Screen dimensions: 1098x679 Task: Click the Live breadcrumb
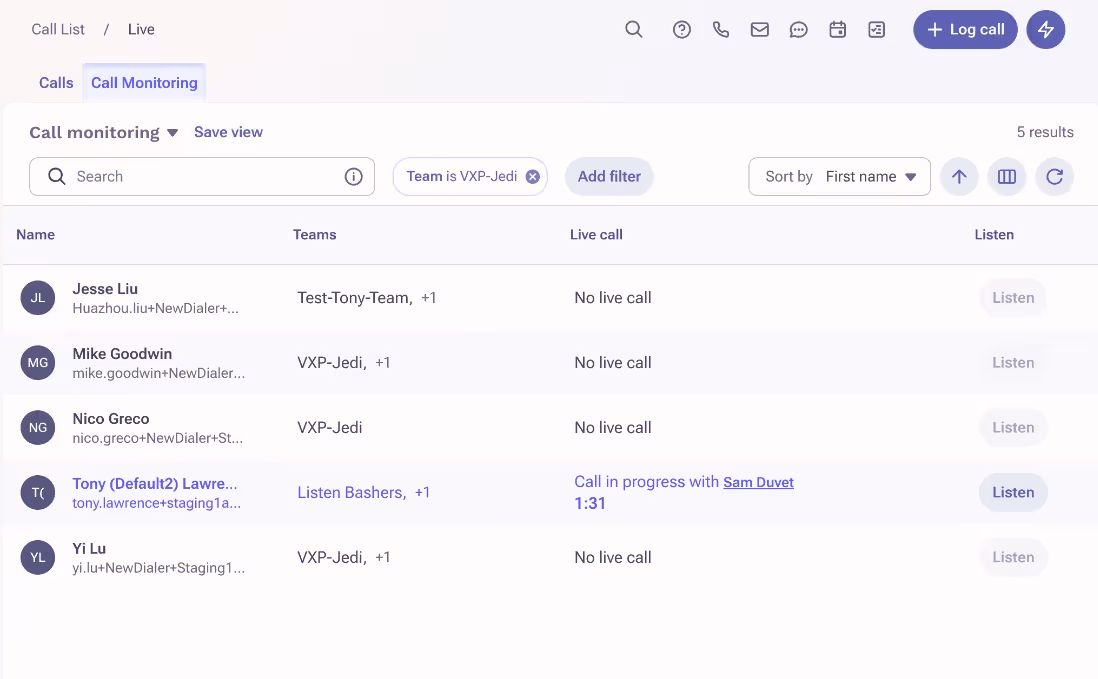pyautogui.click(x=141, y=29)
